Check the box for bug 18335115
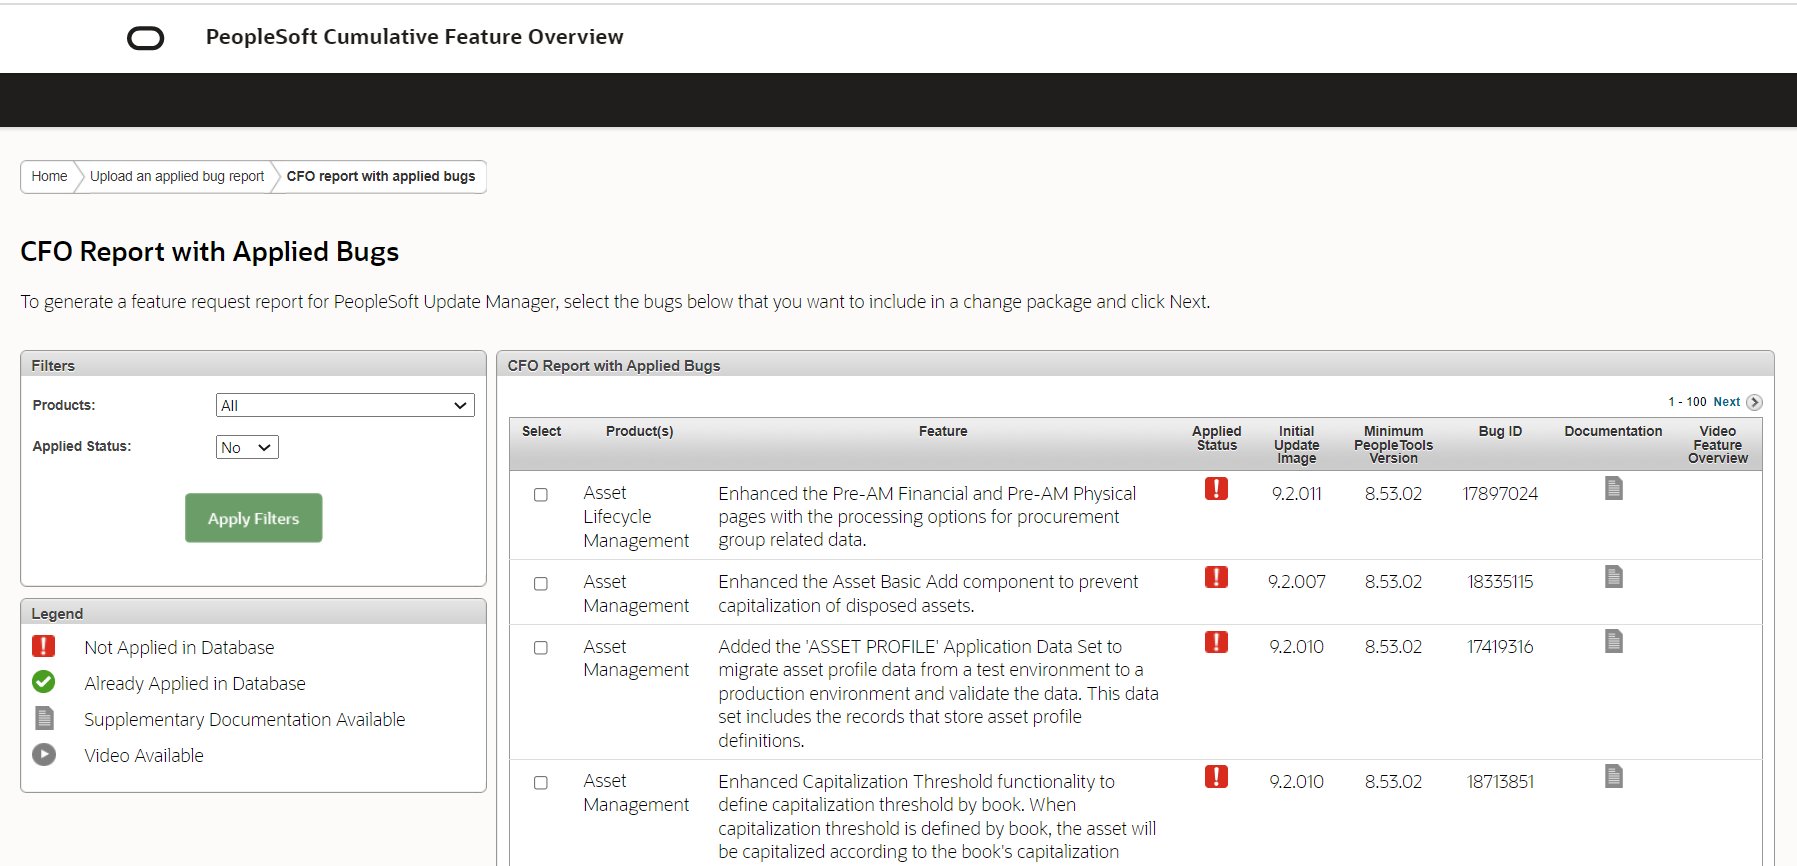The width and height of the screenshot is (1797, 866). [x=541, y=584]
